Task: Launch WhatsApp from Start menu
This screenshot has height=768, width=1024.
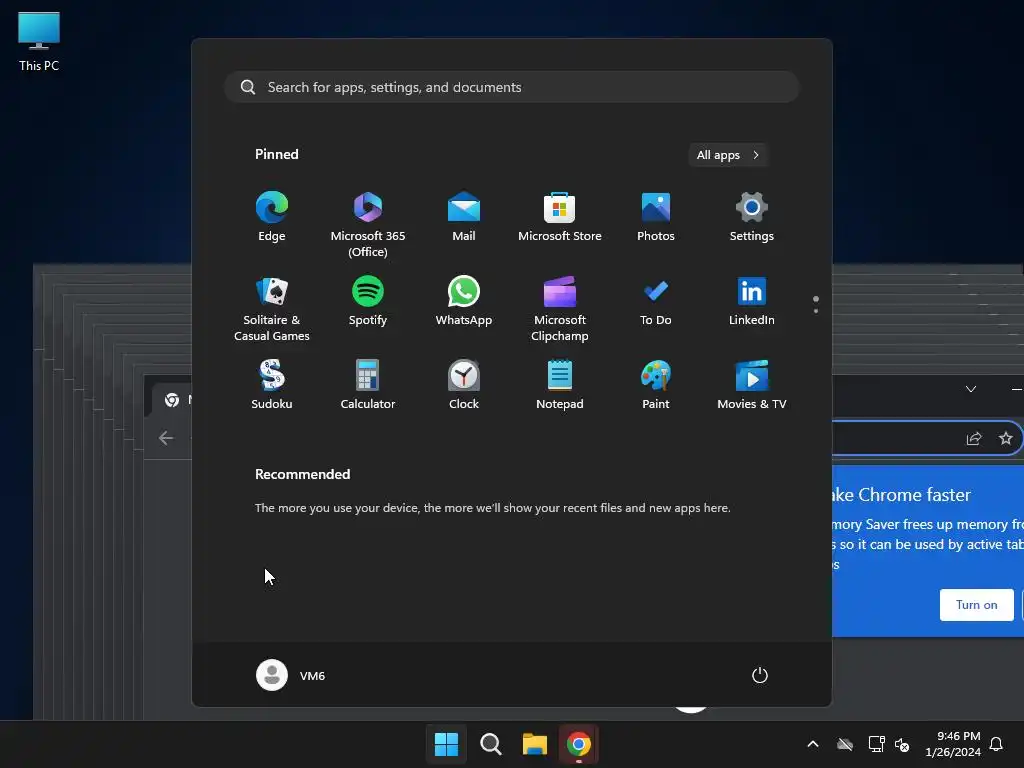Action: click(x=464, y=301)
